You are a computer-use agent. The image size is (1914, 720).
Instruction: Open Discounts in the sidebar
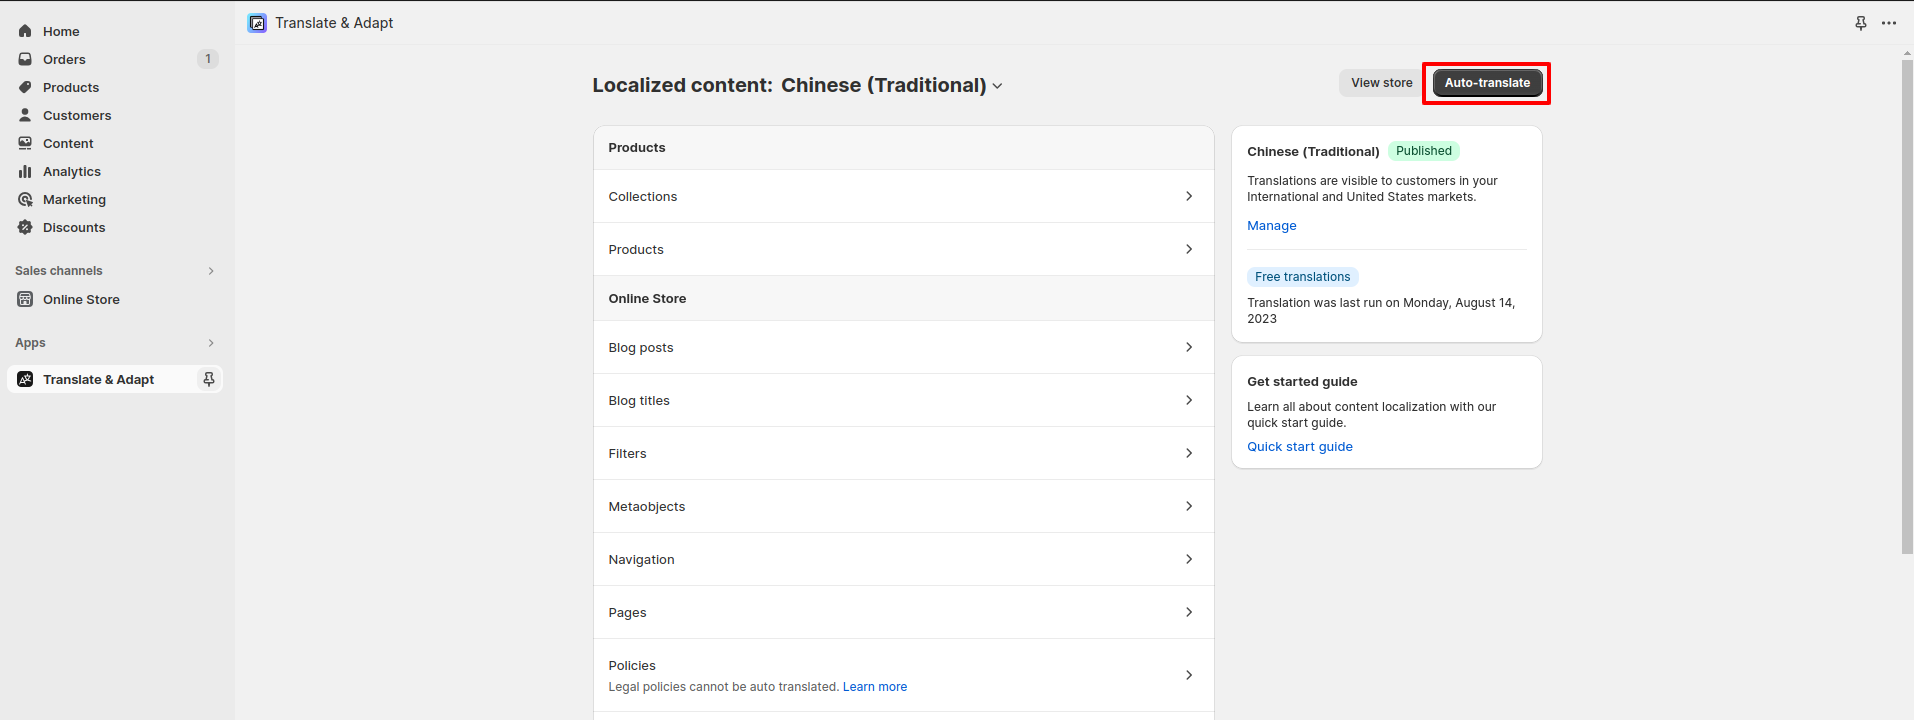(74, 227)
